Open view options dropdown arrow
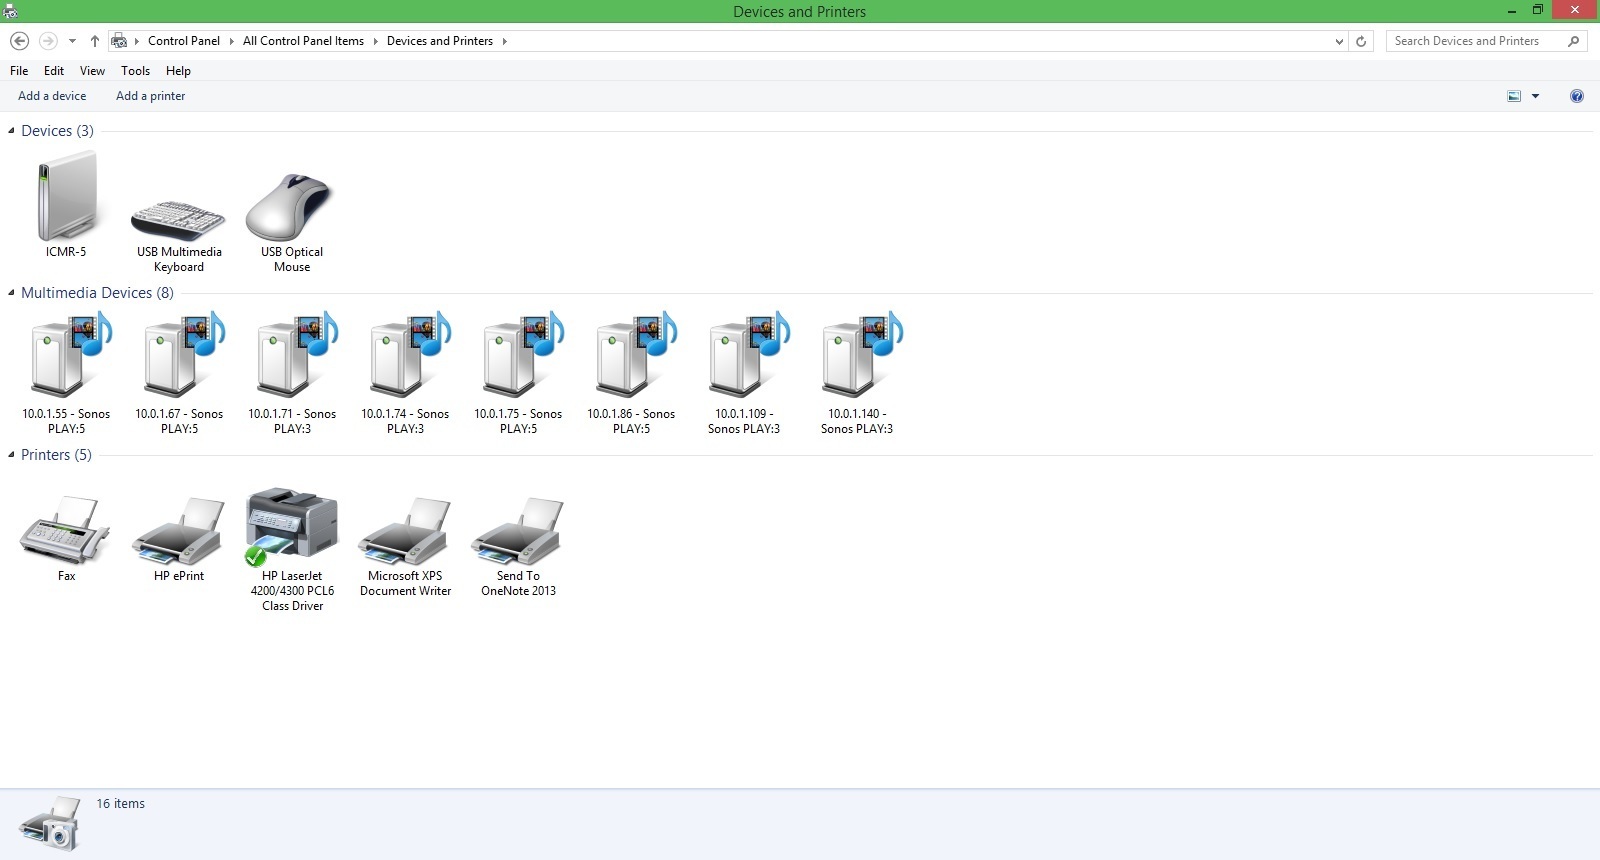 coord(1535,96)
